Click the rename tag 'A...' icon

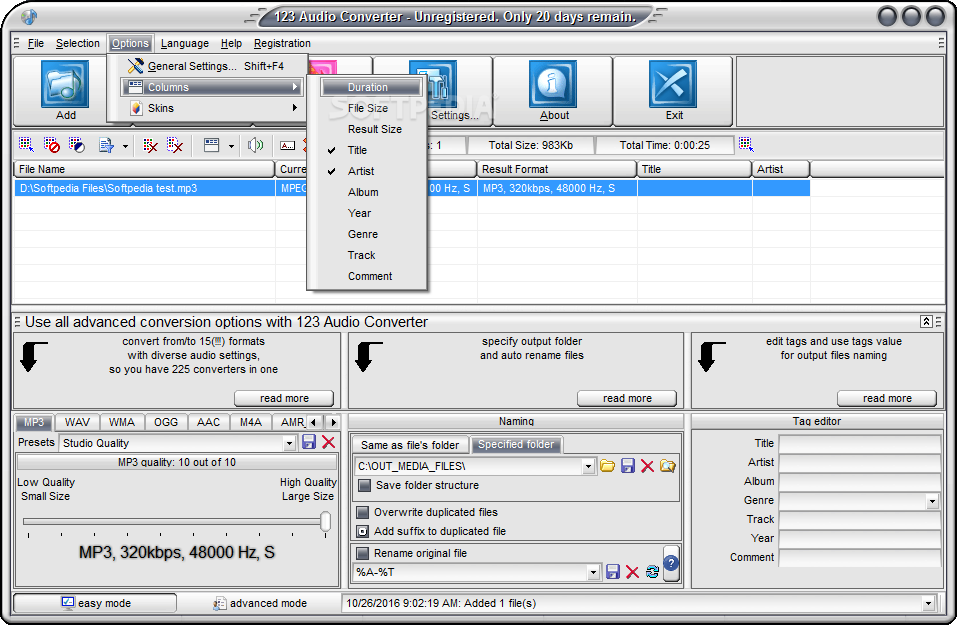287,145
